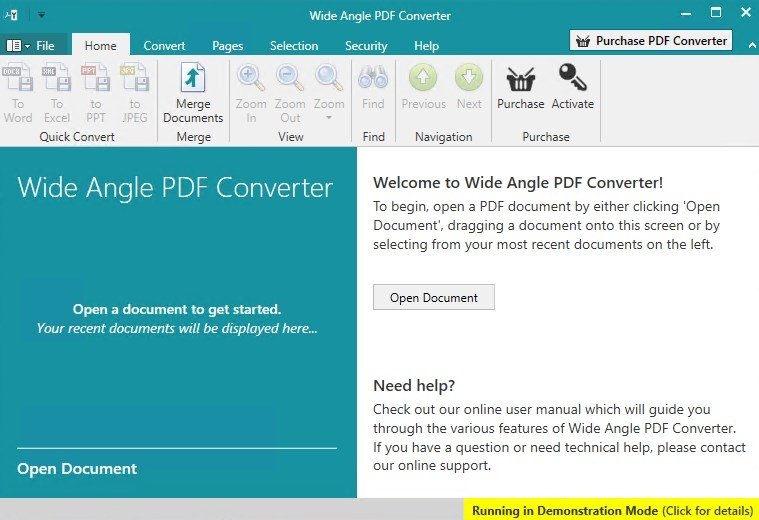This screenshot has width=759, height=520.
Task: Switch to the Pages tab
Action: [228, 46]
